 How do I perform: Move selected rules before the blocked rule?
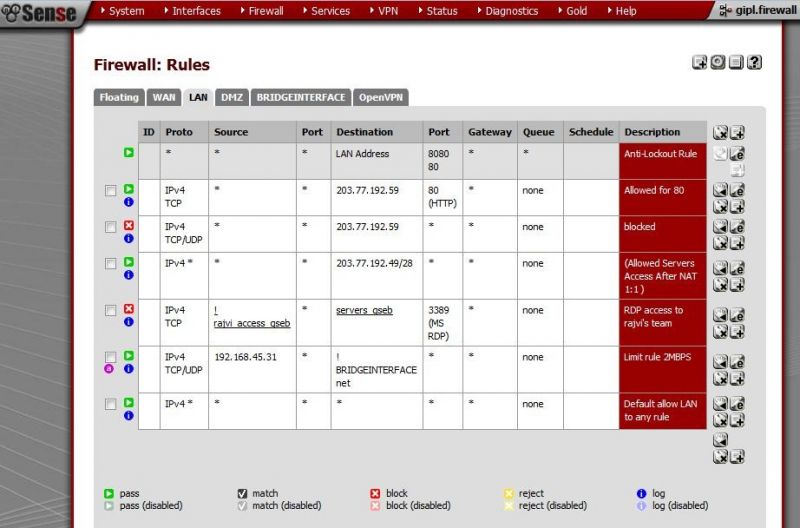(720, 227)
